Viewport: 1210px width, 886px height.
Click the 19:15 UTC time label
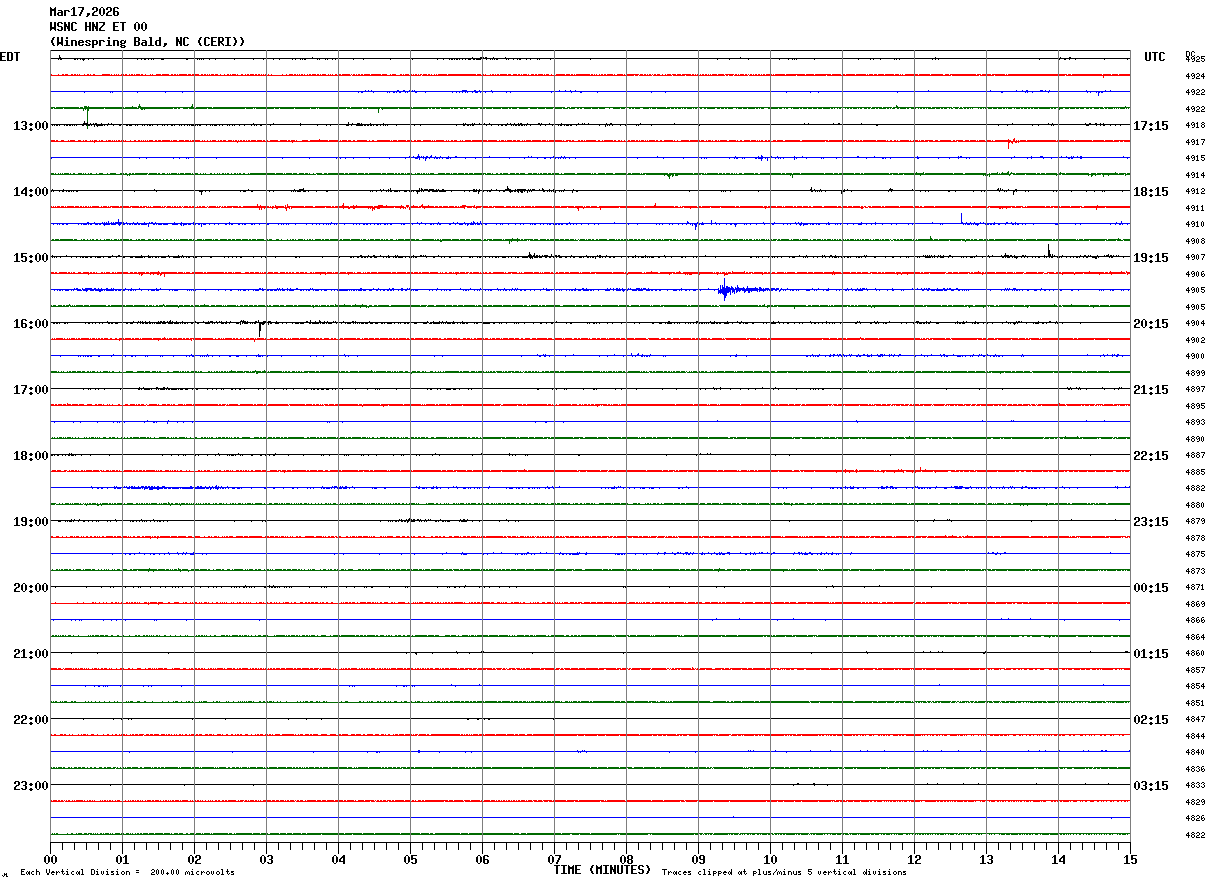(x=1151, y=258)
